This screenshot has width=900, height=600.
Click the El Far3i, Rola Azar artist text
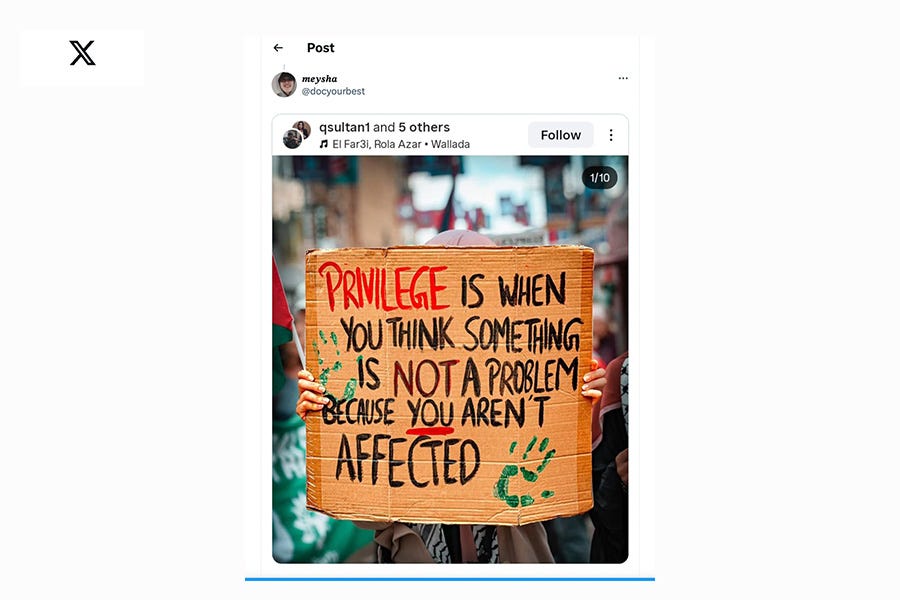pos(377,144)
